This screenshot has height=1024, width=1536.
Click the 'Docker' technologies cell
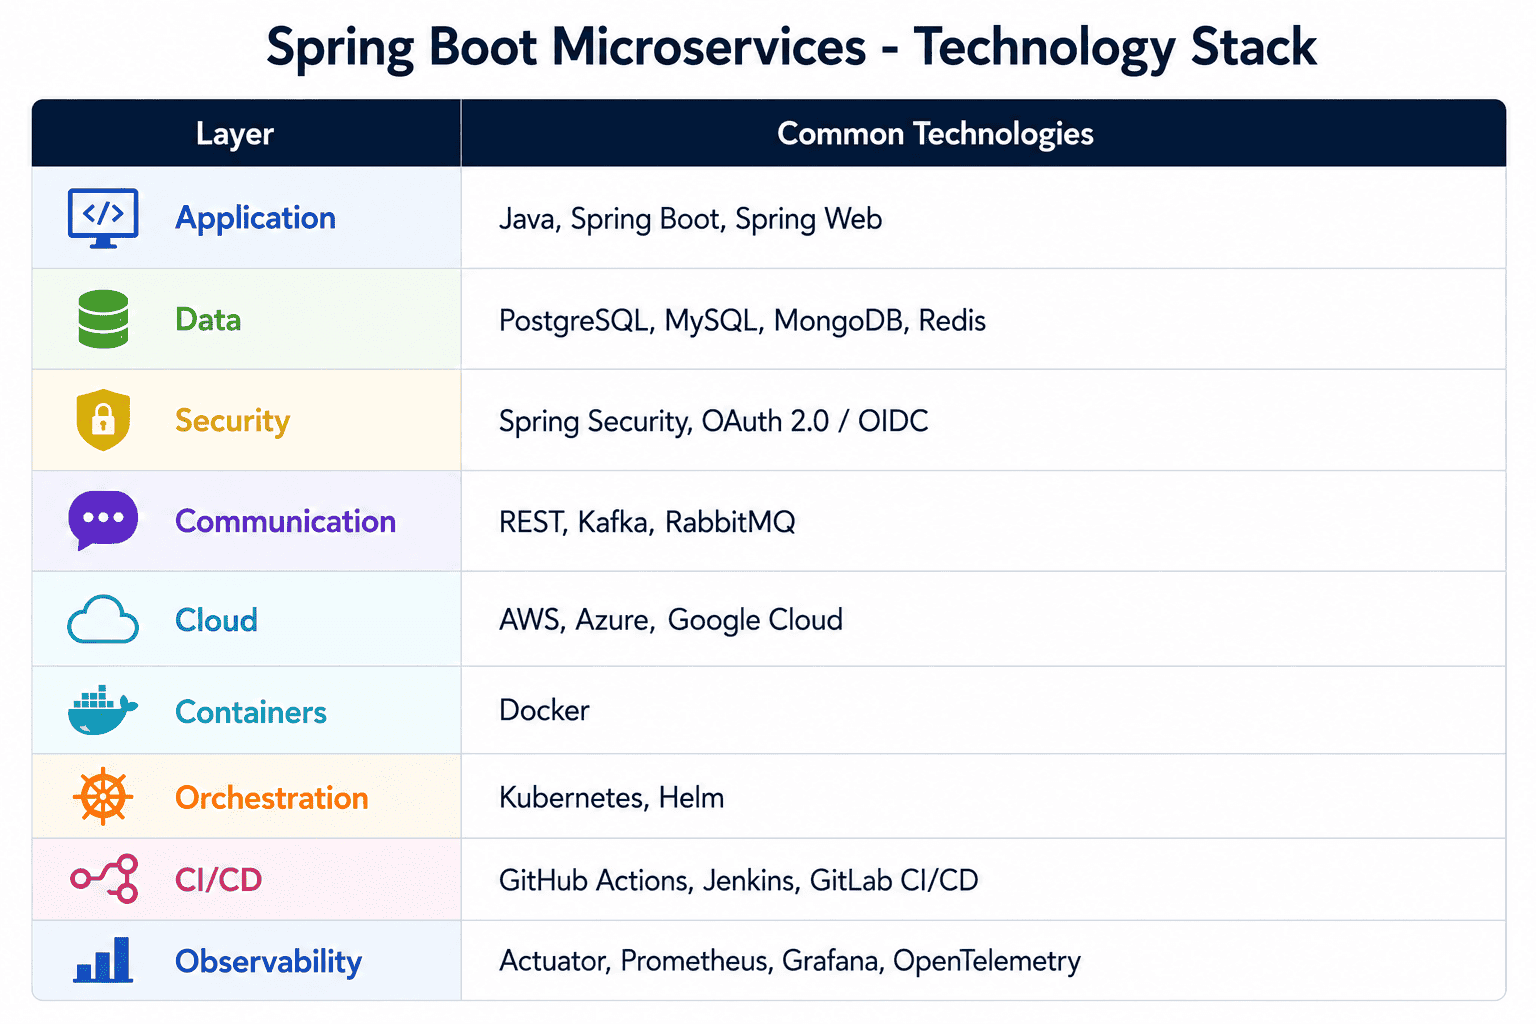coord(983,710)
